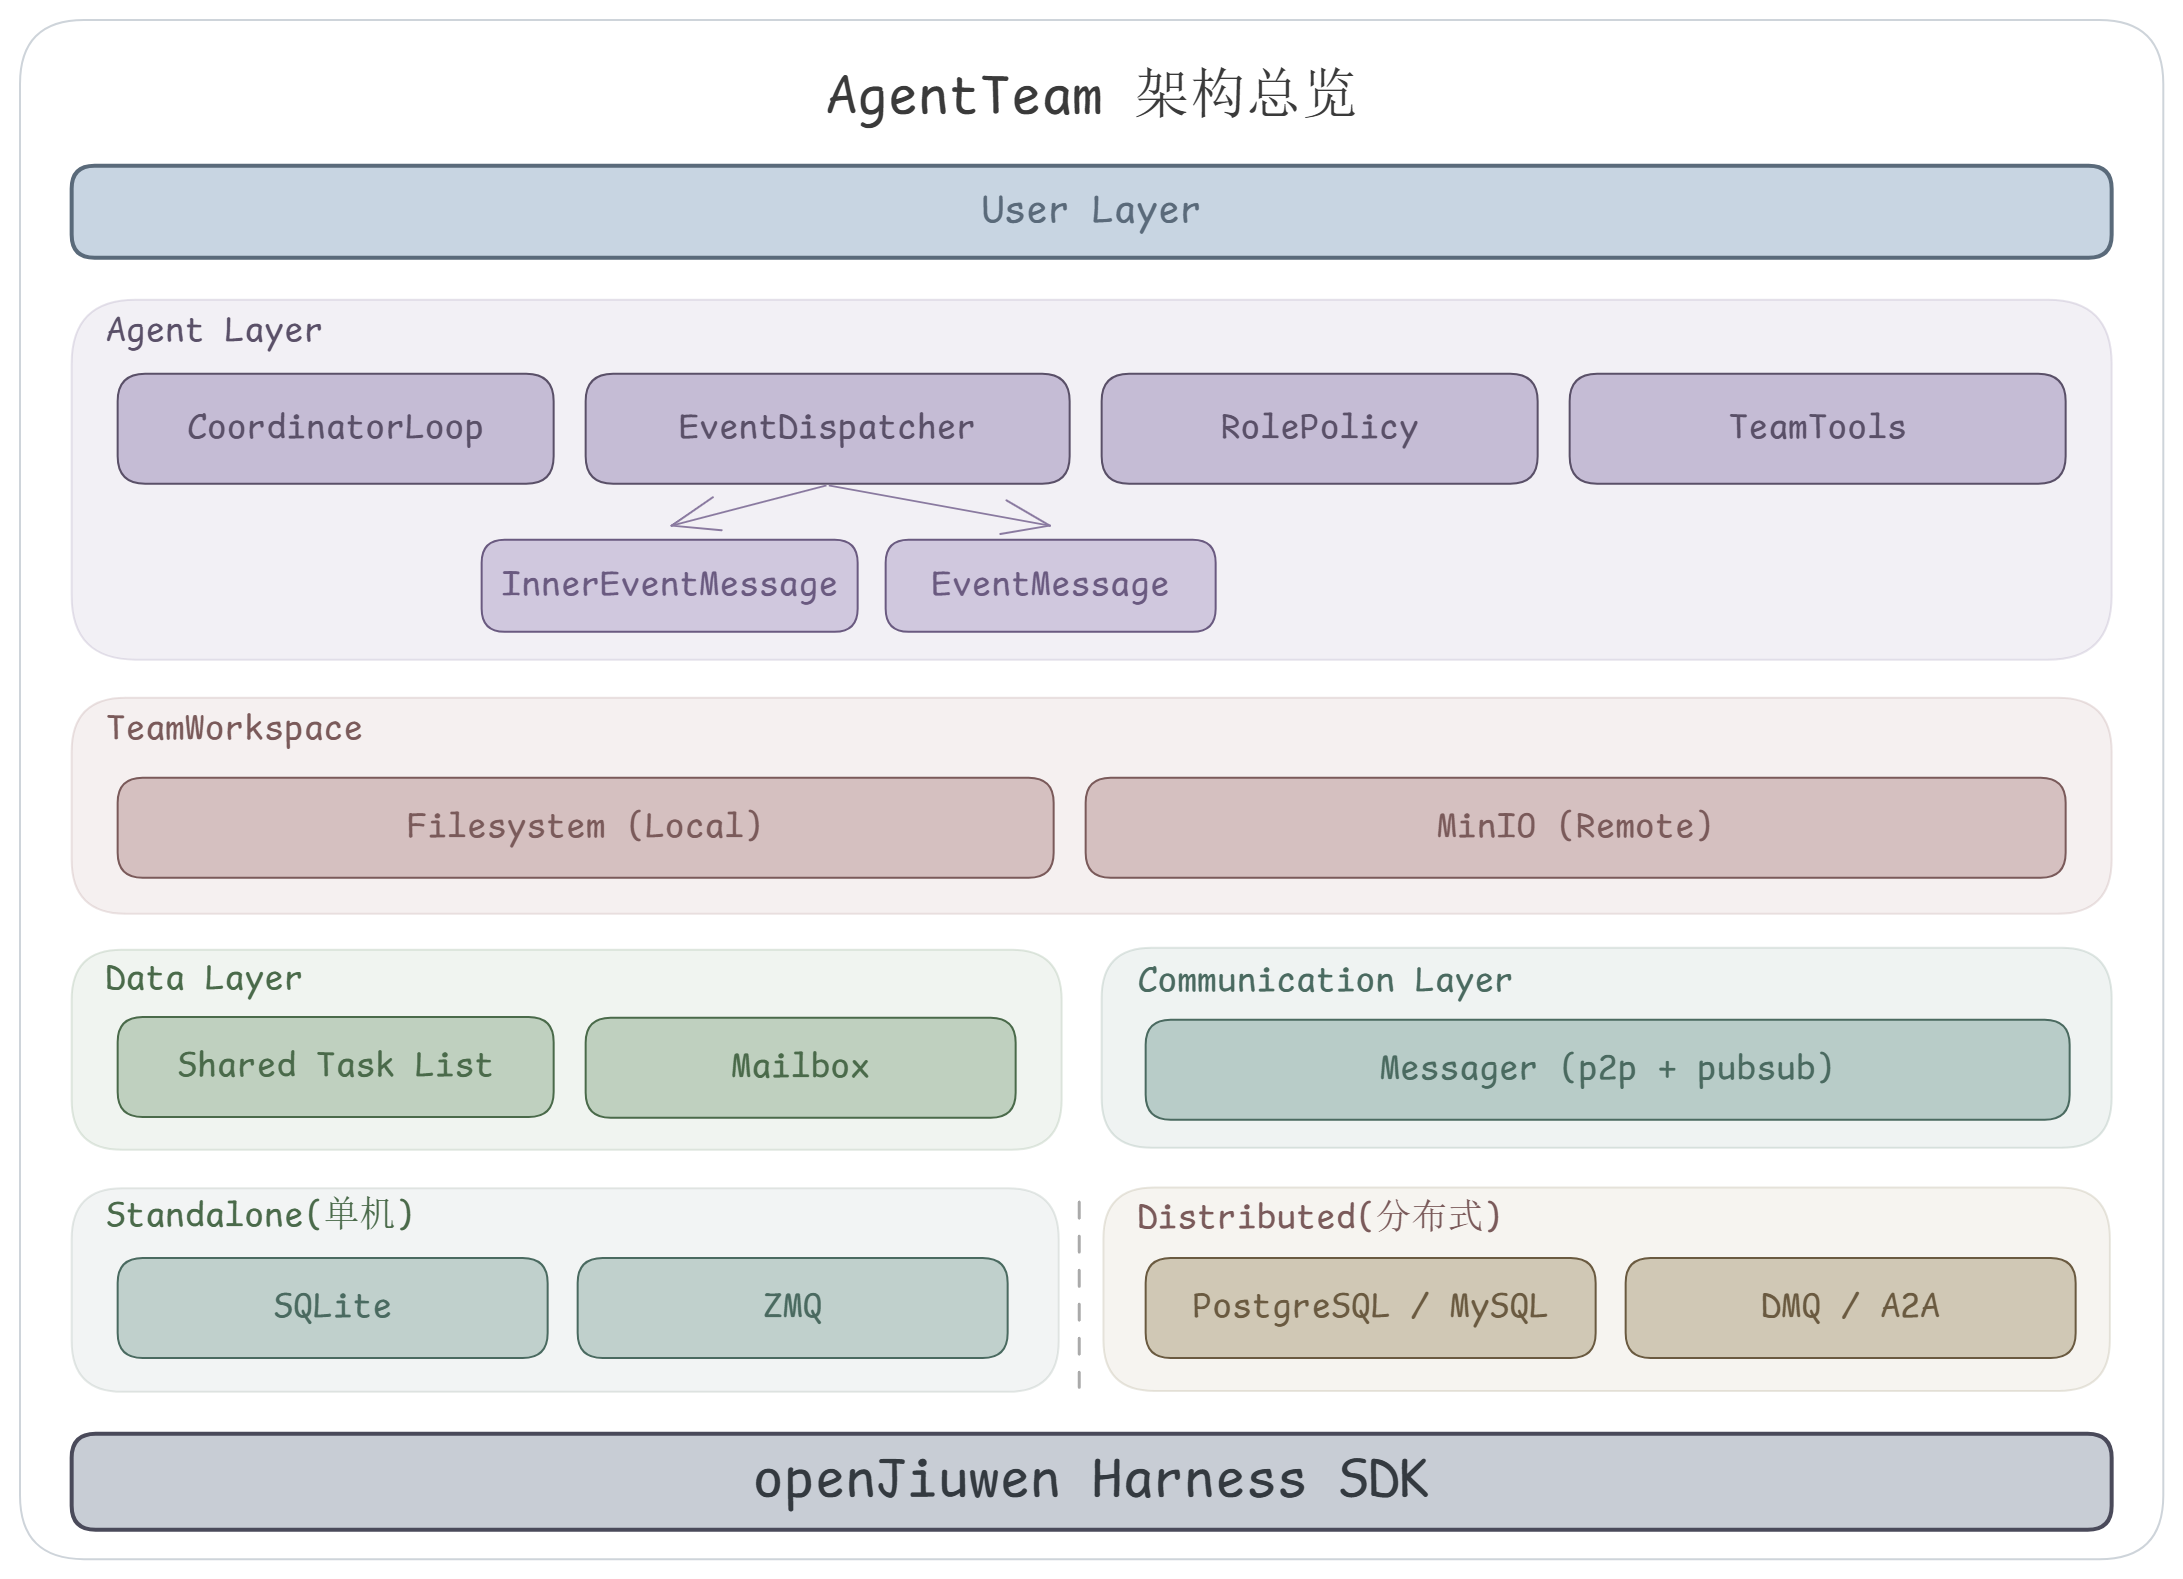Select the RolePolicy module
The height and width of the screenshot is (1579, 2183).
[x=1318, y=428]
